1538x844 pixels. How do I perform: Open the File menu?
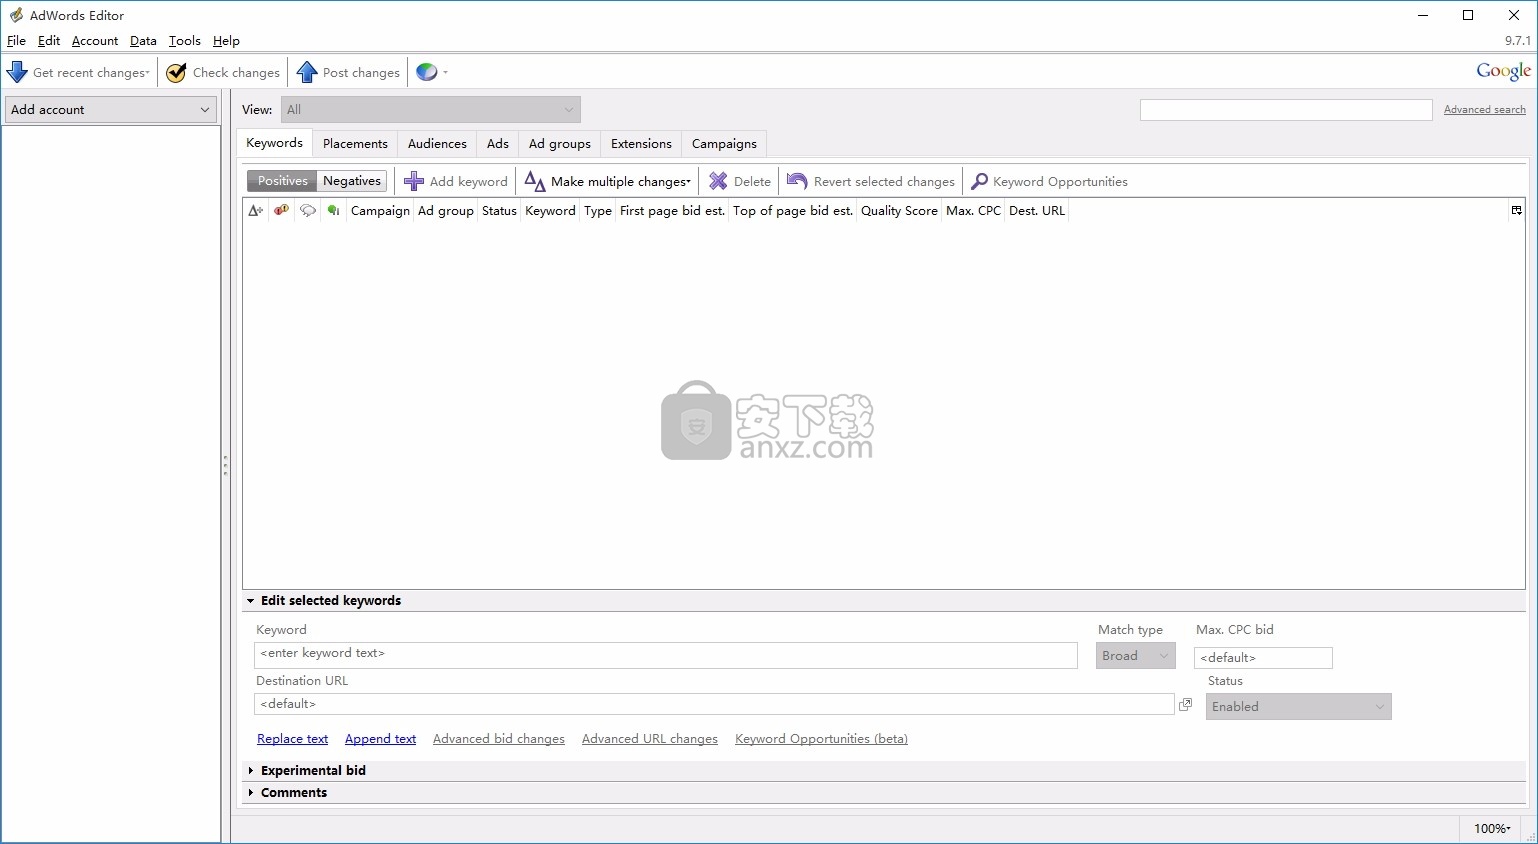coord(16,41)
